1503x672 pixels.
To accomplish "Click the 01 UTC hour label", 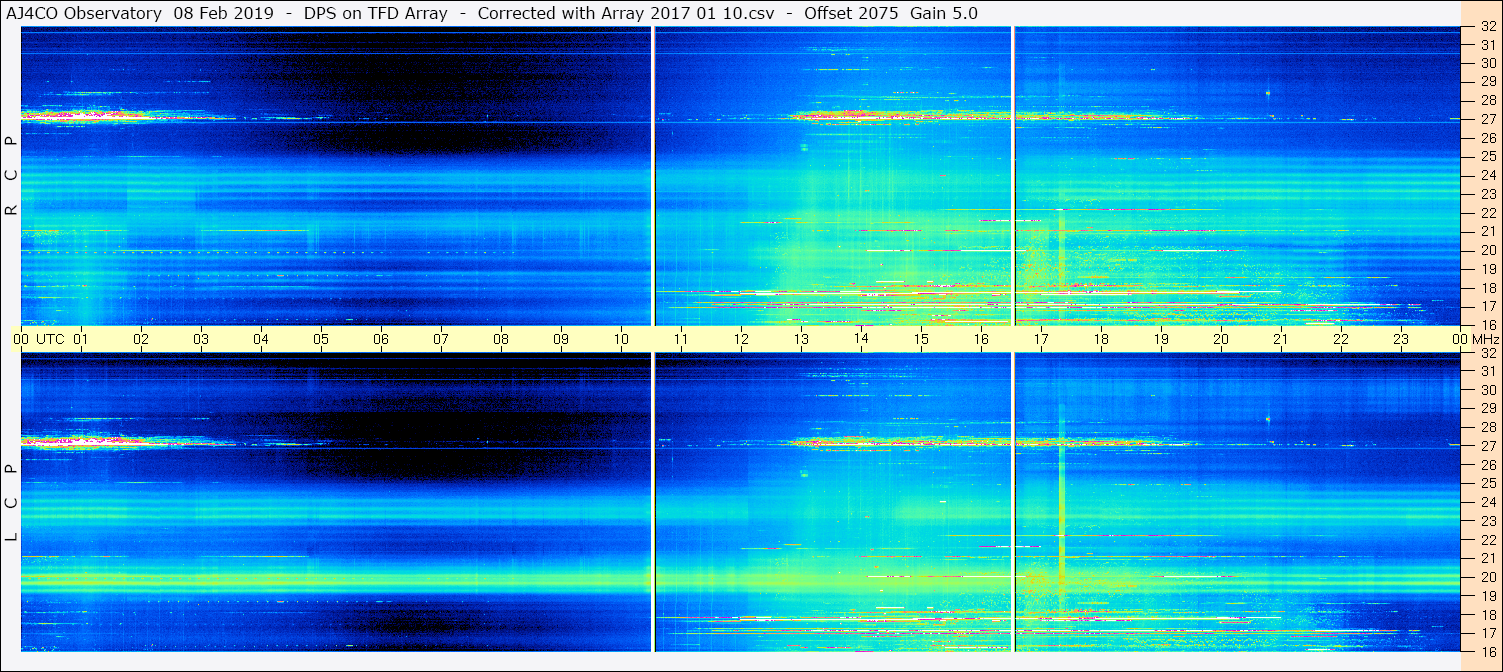I will [81, 339].
